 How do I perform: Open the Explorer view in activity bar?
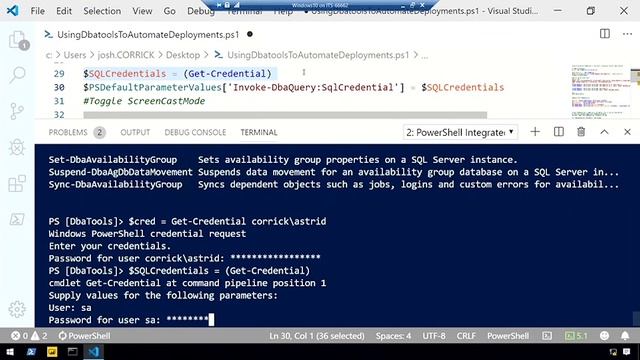click(17, 40)
